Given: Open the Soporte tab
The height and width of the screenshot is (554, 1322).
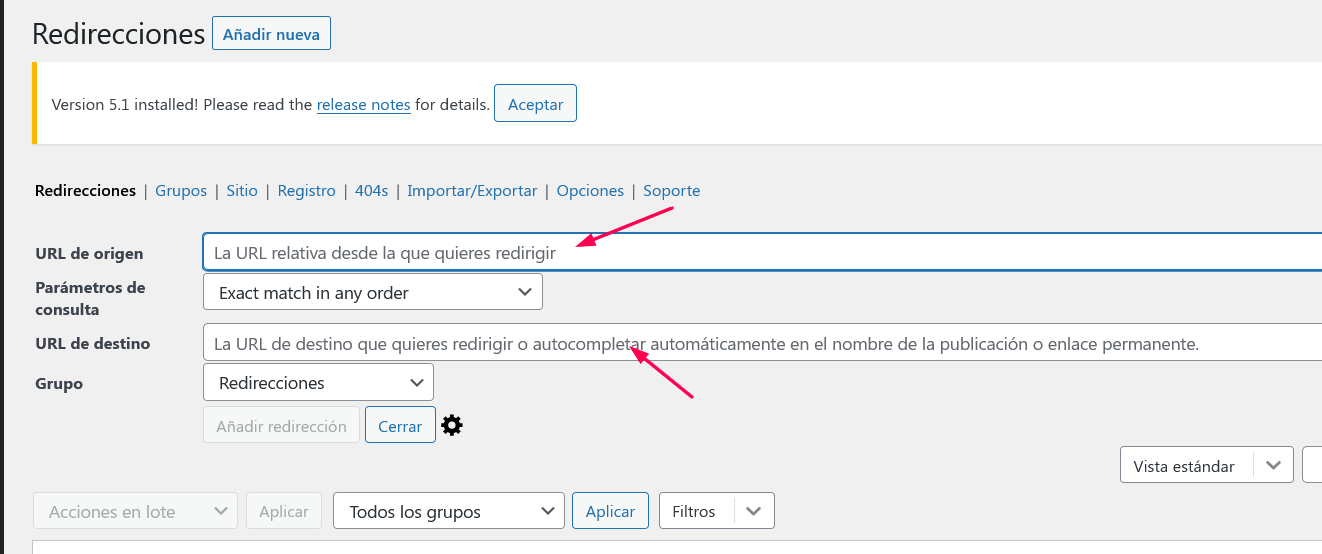Looking at the screenshot, I should pos(671,190).
